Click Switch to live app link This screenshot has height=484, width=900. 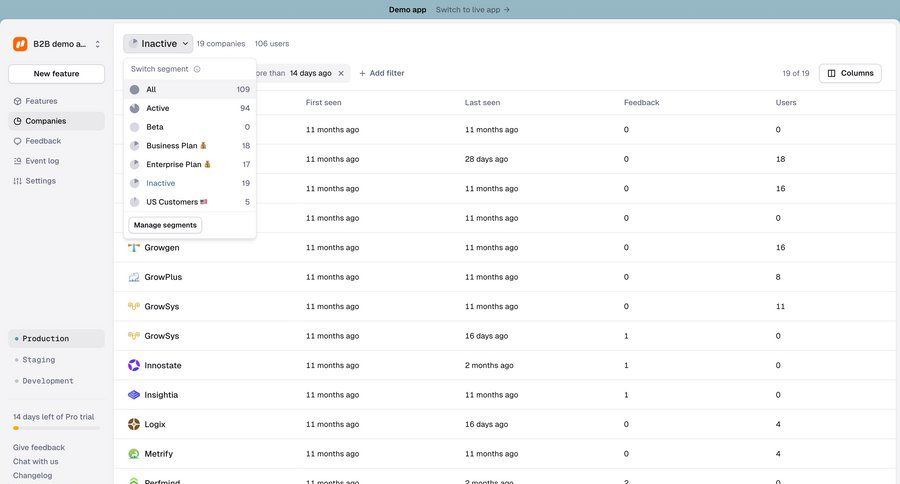(472, 10)
